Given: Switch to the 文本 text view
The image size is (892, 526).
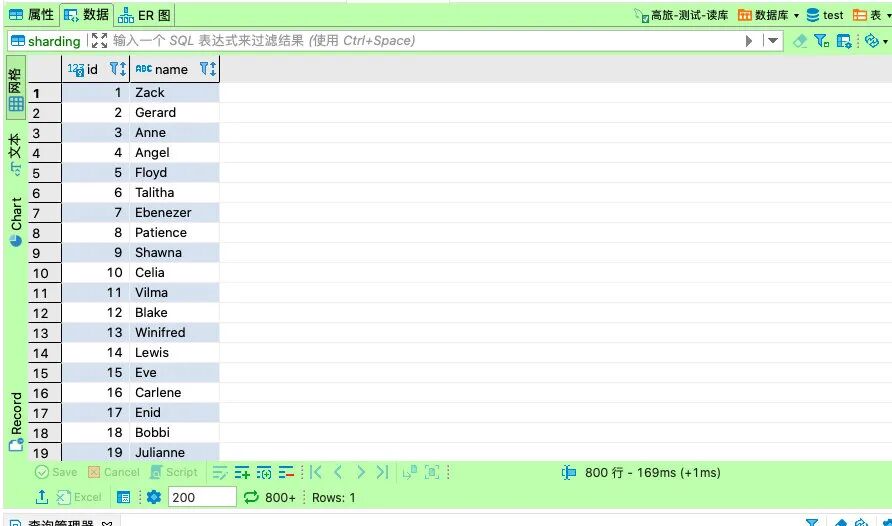Looking at the screenshot, I should click(16, 153).
